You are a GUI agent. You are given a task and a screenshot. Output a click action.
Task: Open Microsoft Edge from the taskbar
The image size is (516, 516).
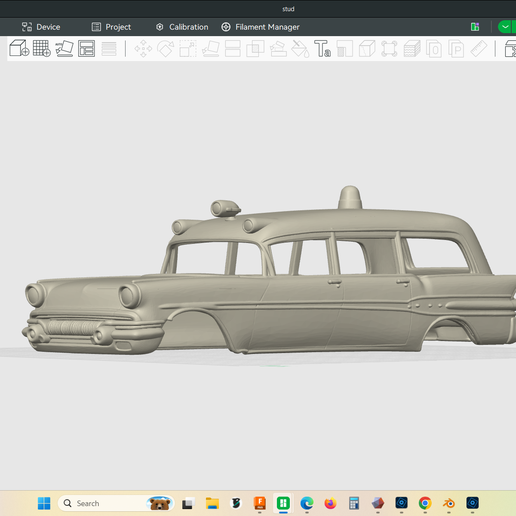coord(307,503)
